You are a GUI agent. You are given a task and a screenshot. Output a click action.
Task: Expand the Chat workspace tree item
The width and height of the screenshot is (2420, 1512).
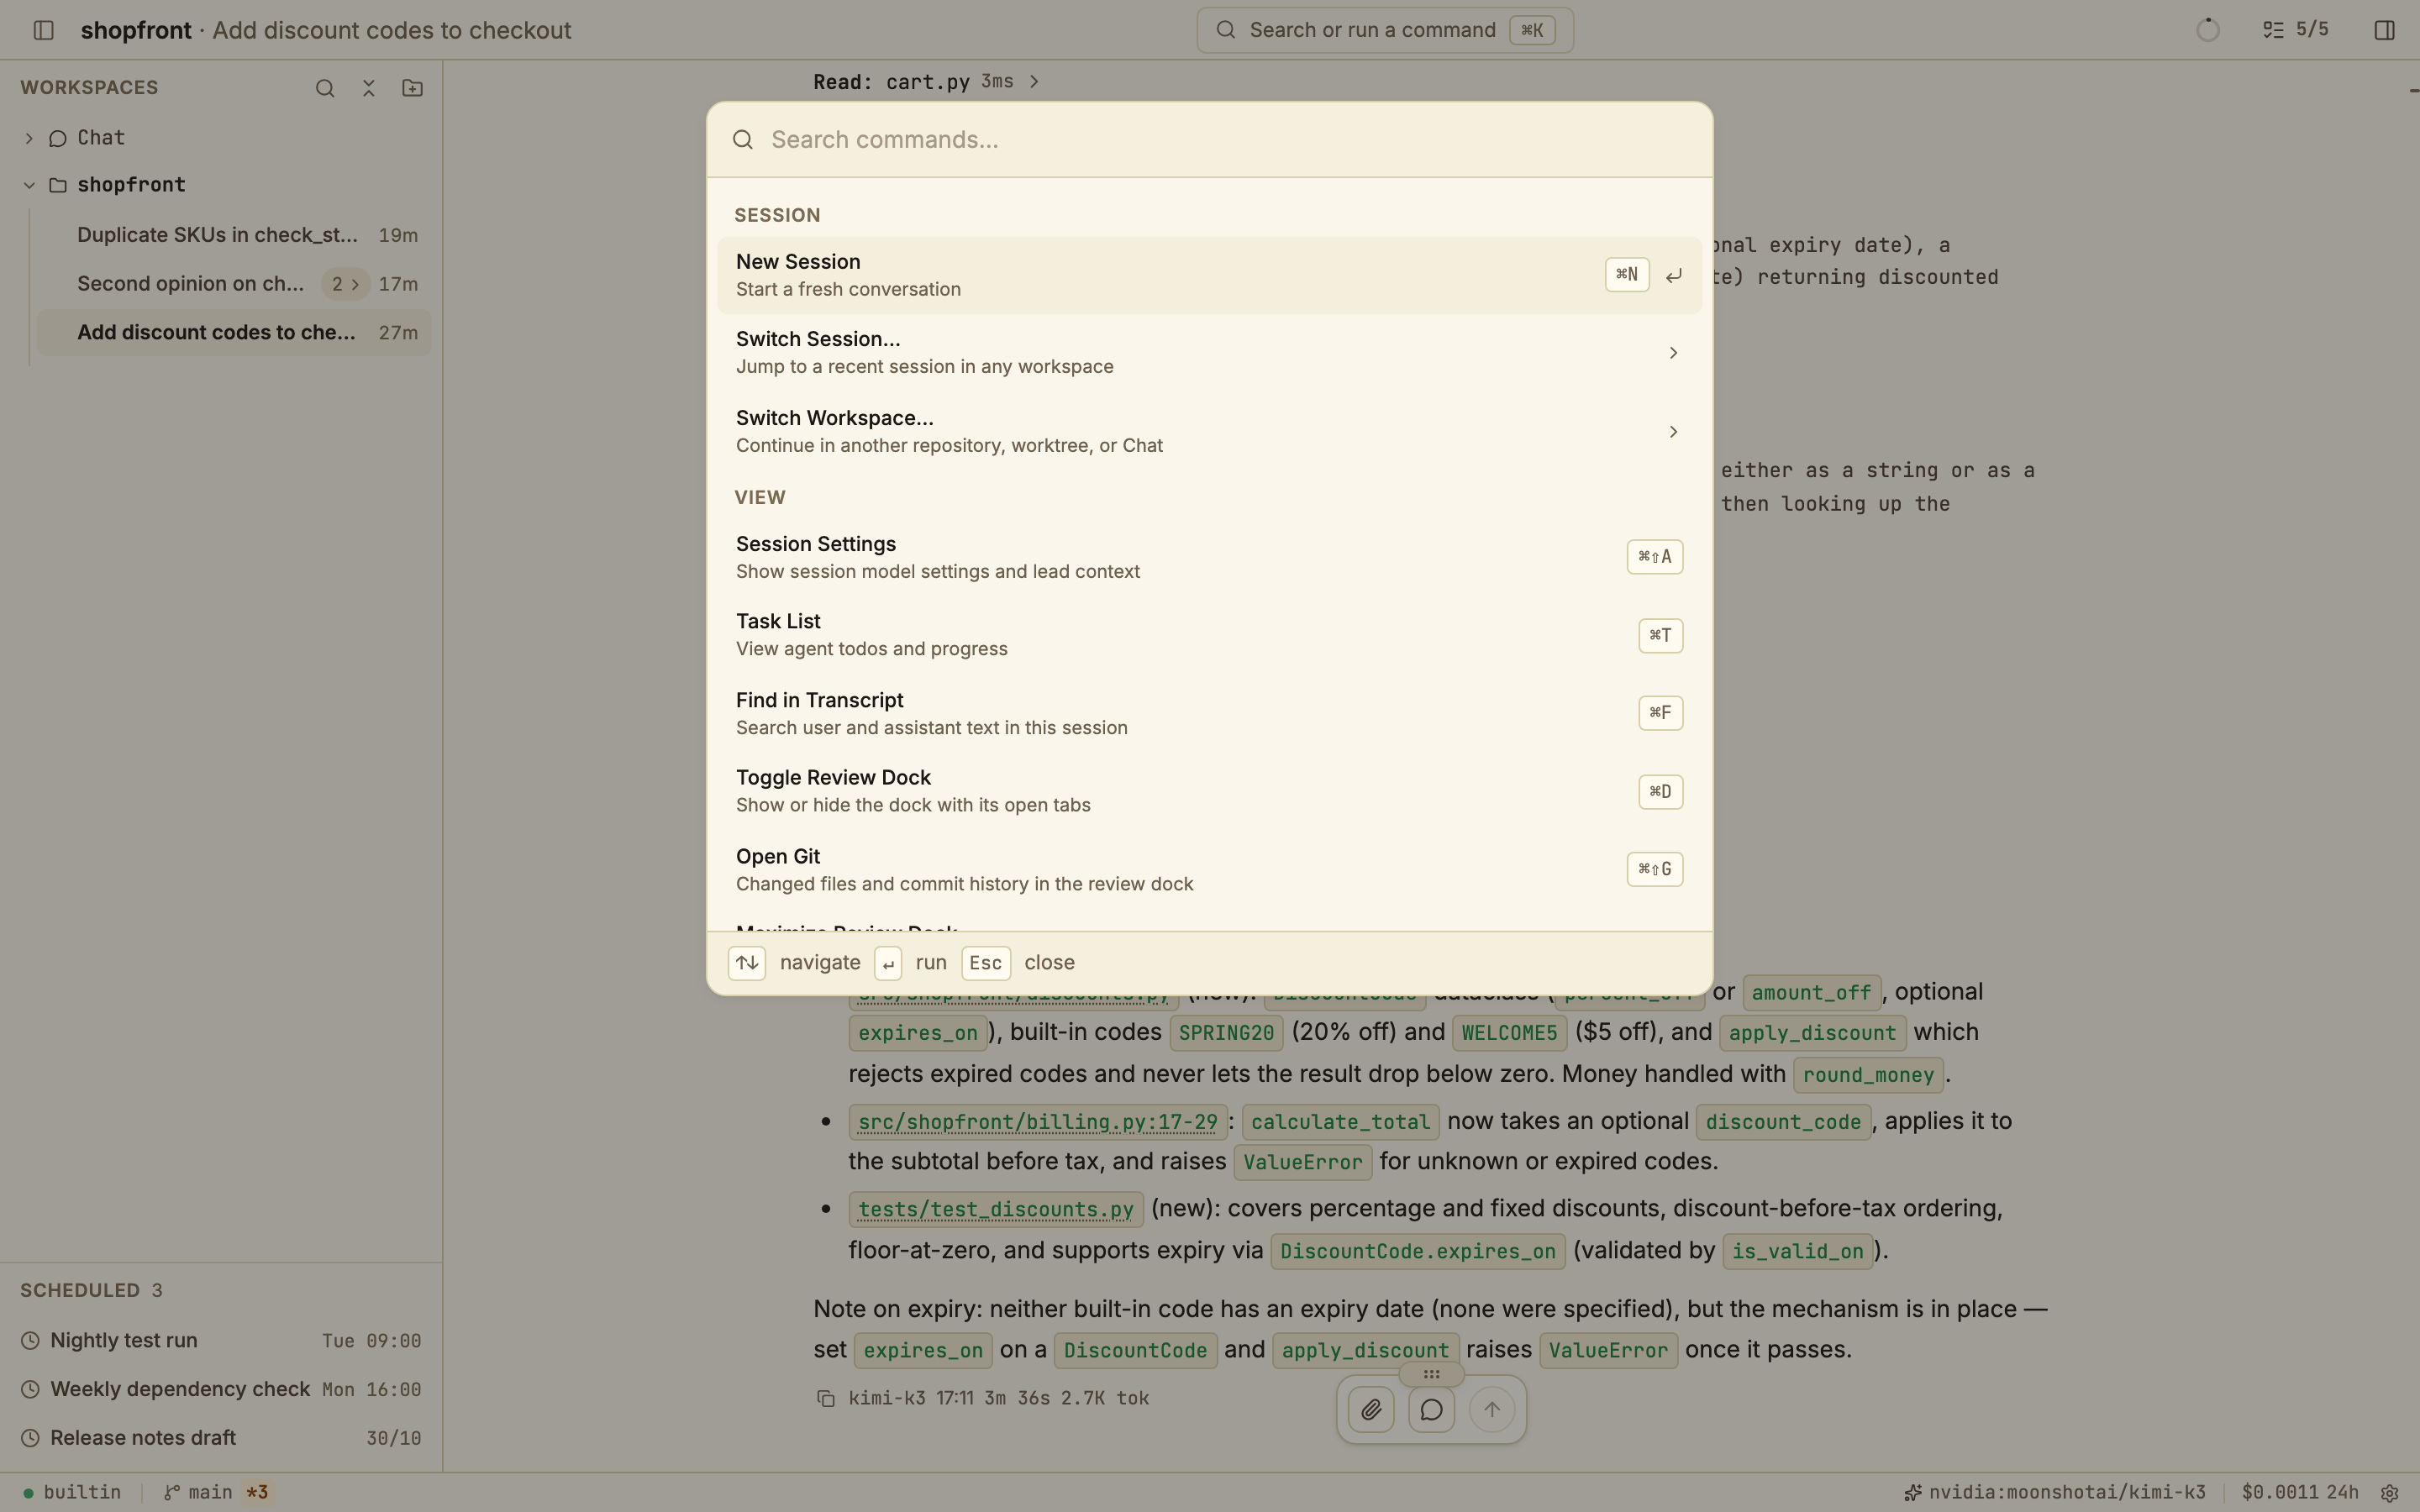click(x=29, y=138)
